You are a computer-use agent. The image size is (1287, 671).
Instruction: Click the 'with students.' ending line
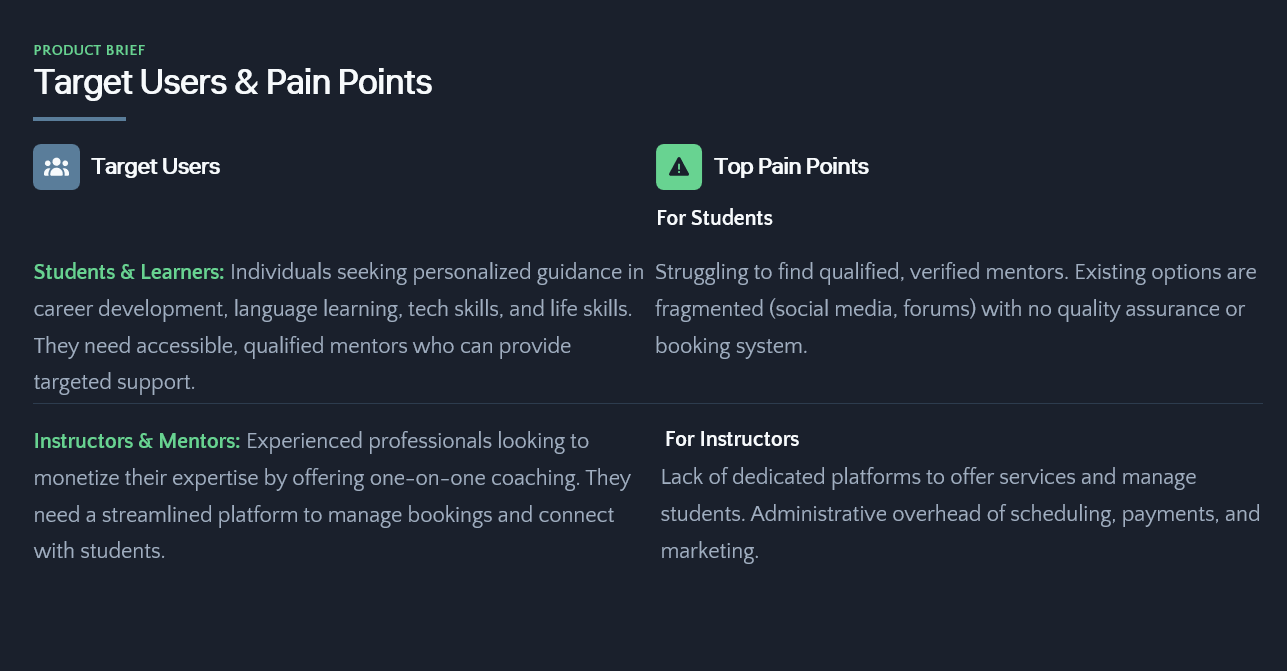point(99,551)
